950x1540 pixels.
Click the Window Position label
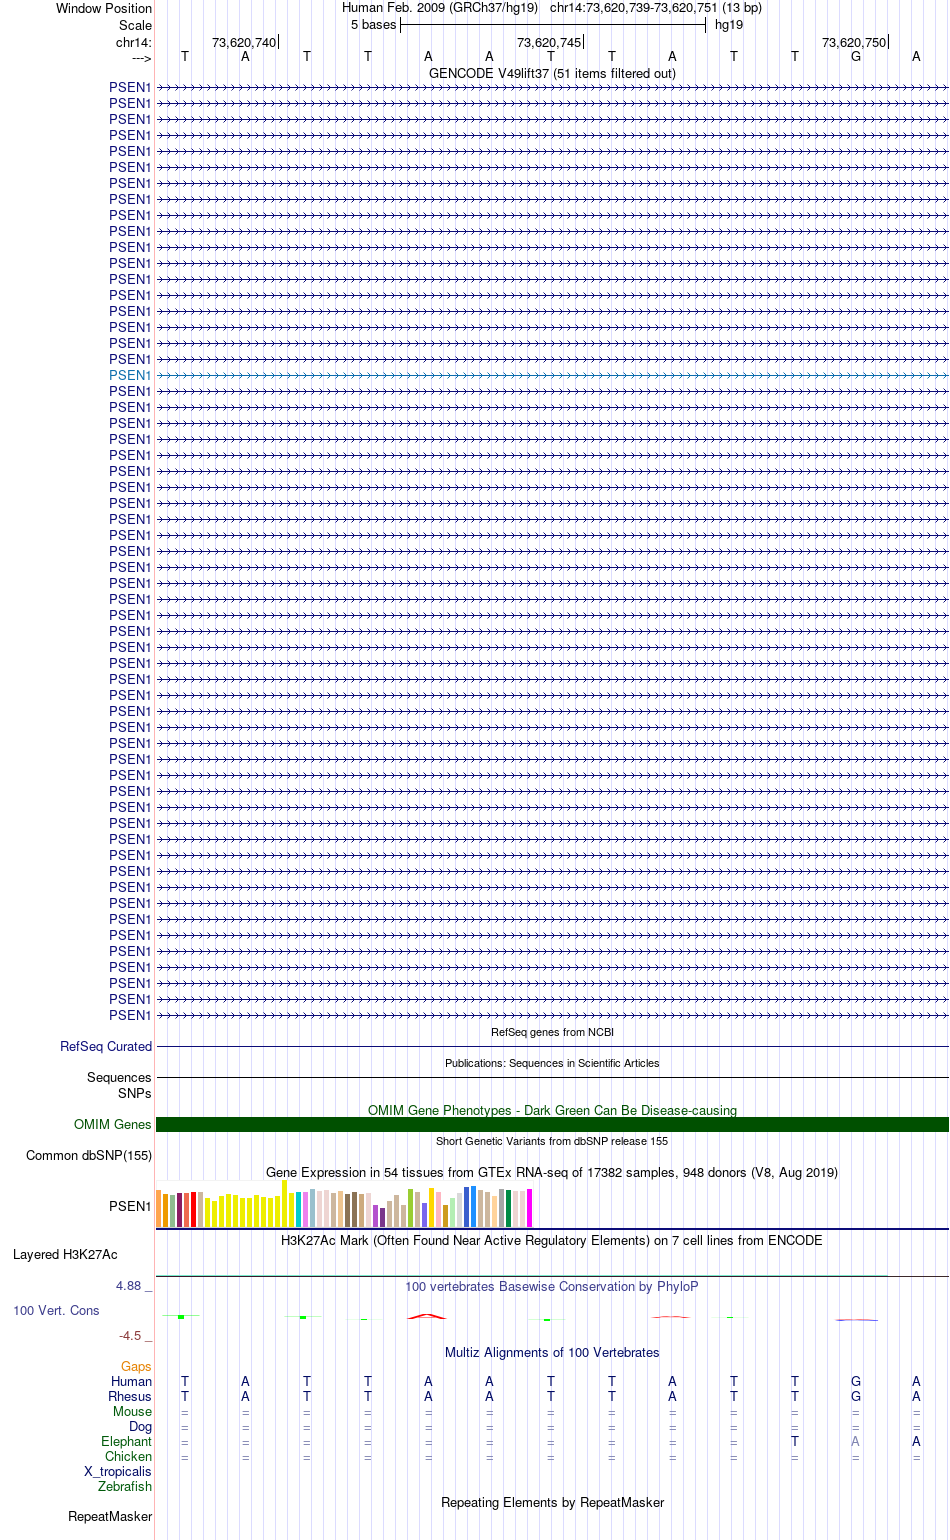(104, 8)
